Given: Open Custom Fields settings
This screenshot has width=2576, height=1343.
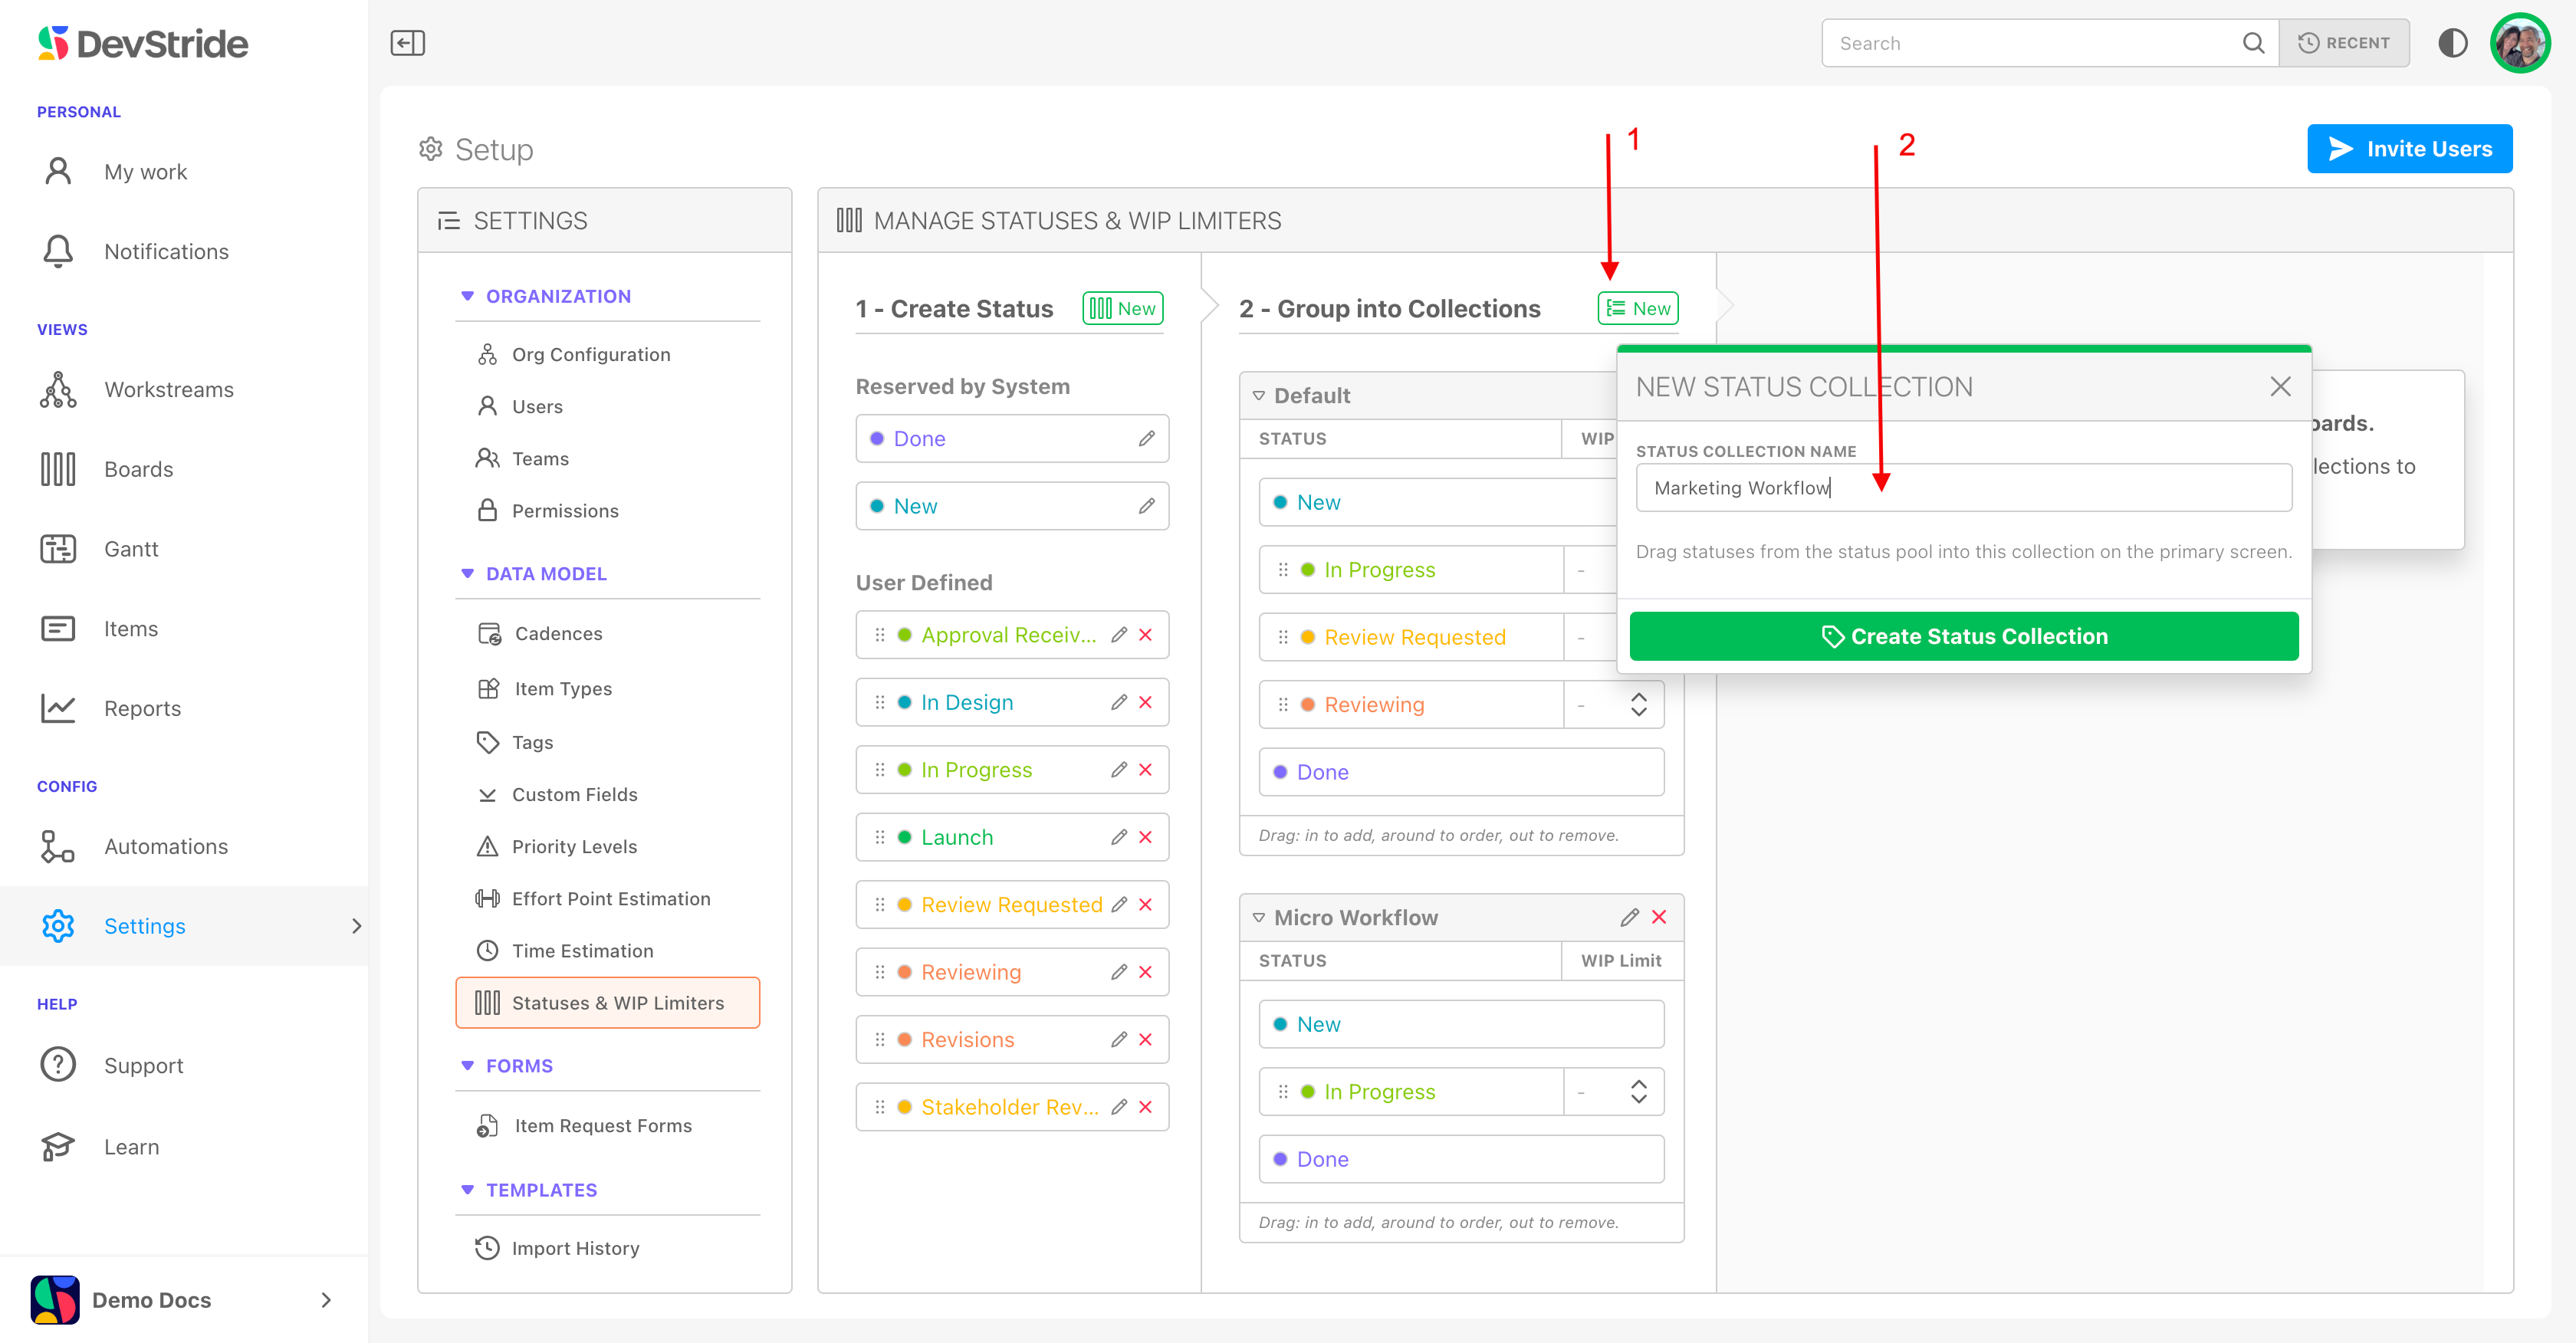Looking at the screenshot, I should click(x=574, y=794).
